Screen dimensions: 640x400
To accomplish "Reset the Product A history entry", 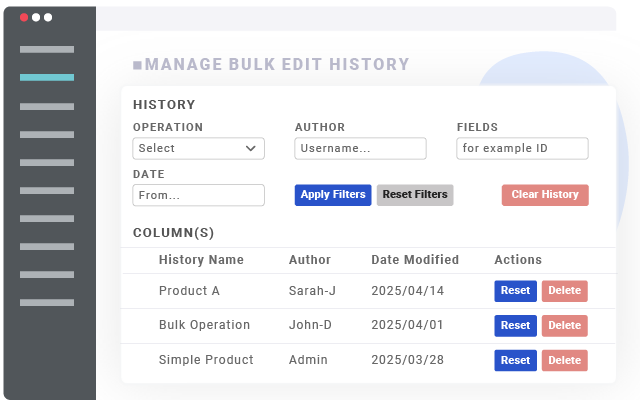I will 515,291.
